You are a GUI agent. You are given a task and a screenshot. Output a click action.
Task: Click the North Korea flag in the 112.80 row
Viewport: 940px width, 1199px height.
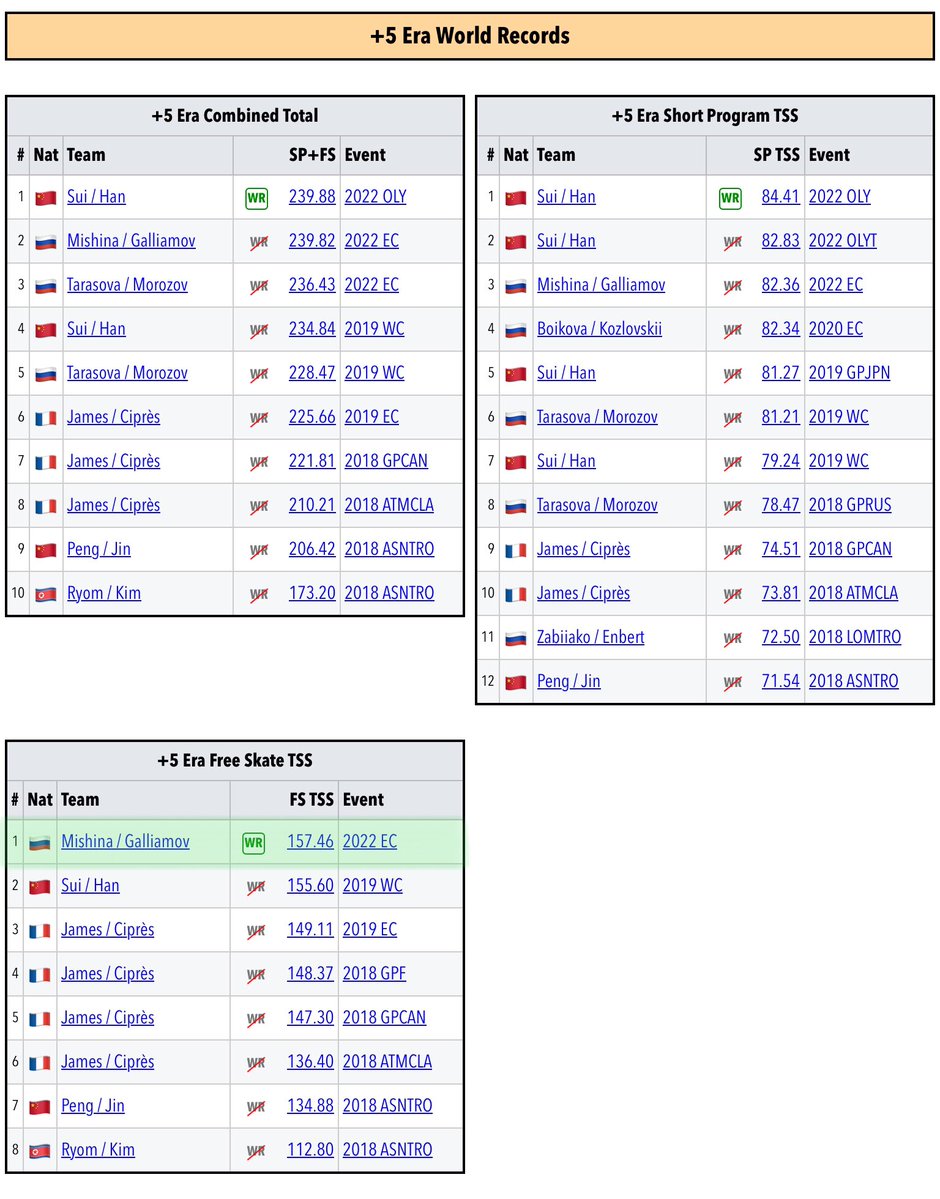pyautogui.click(x=40, y=1152)
